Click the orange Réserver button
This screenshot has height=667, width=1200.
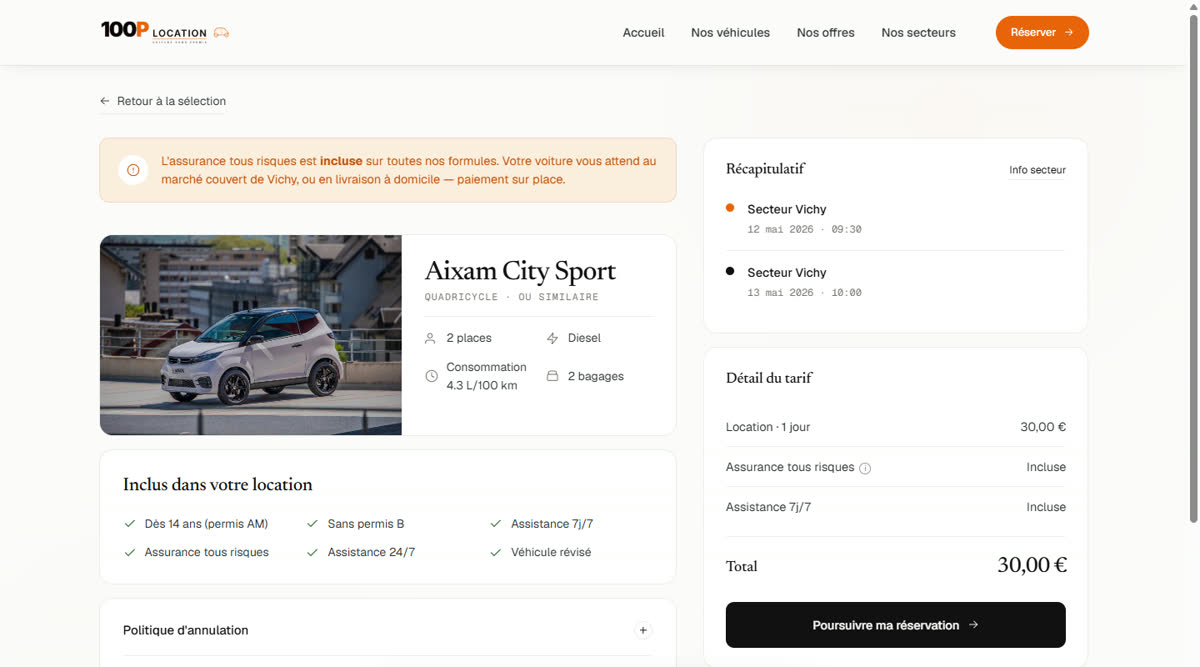(1042, 32)
